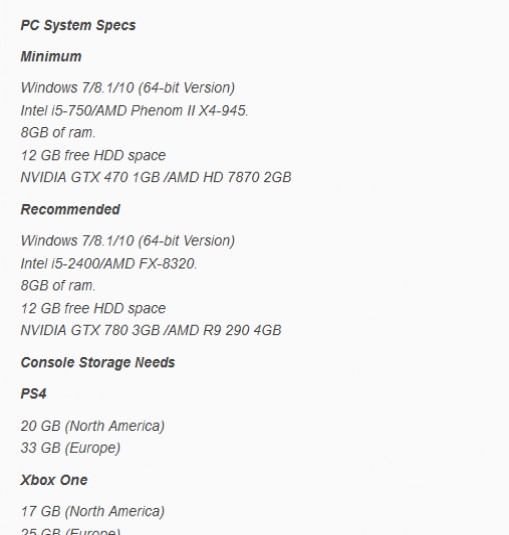The height and width of the screenshot is (535, 509).
Task: Click the Console Storage Needs heading
Action: 98,363
